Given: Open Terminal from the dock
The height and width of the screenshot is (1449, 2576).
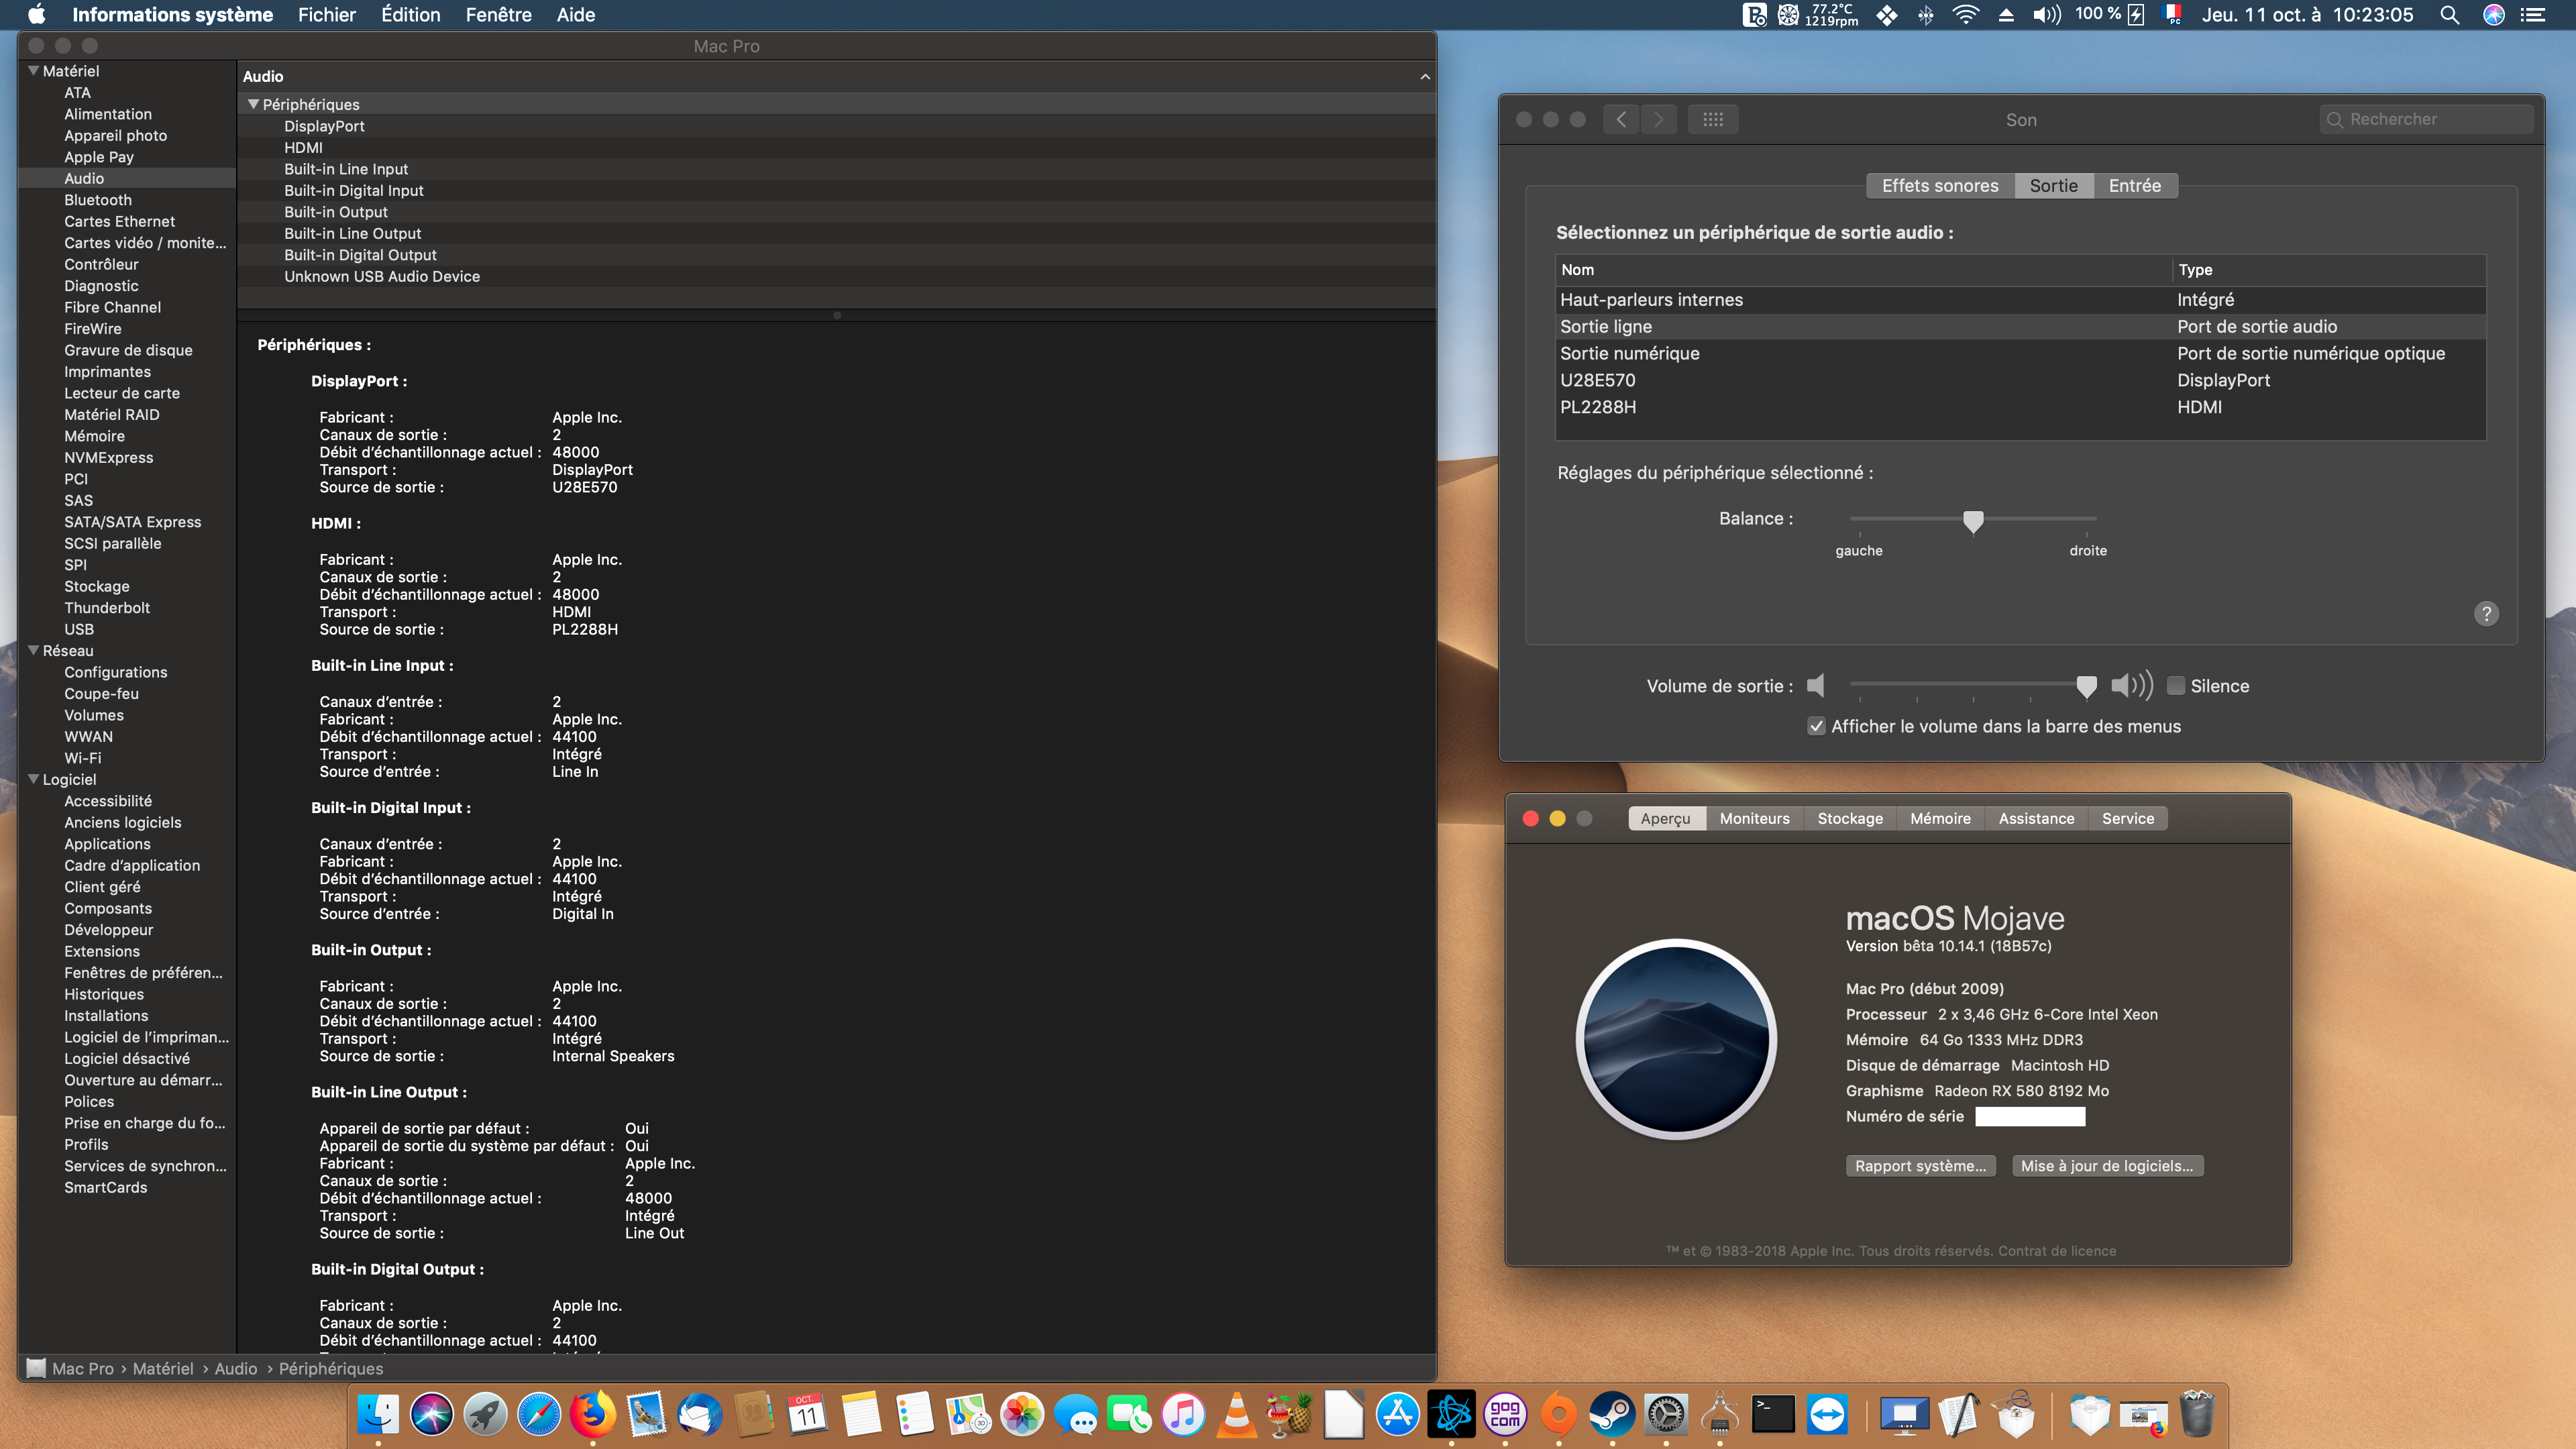Looking at the screenshot, I should pos(1773,1415).
